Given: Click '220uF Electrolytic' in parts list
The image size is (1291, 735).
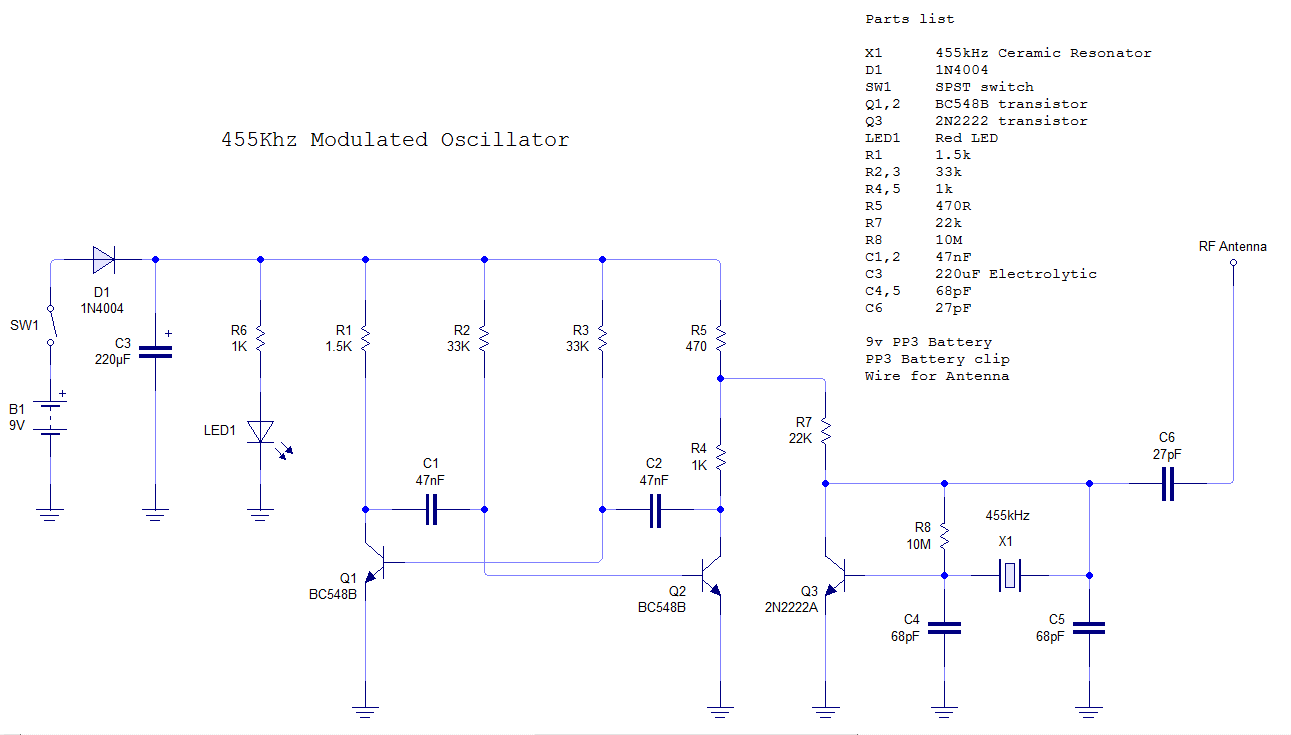Looking at the screenshot, I should [1016, 274].
